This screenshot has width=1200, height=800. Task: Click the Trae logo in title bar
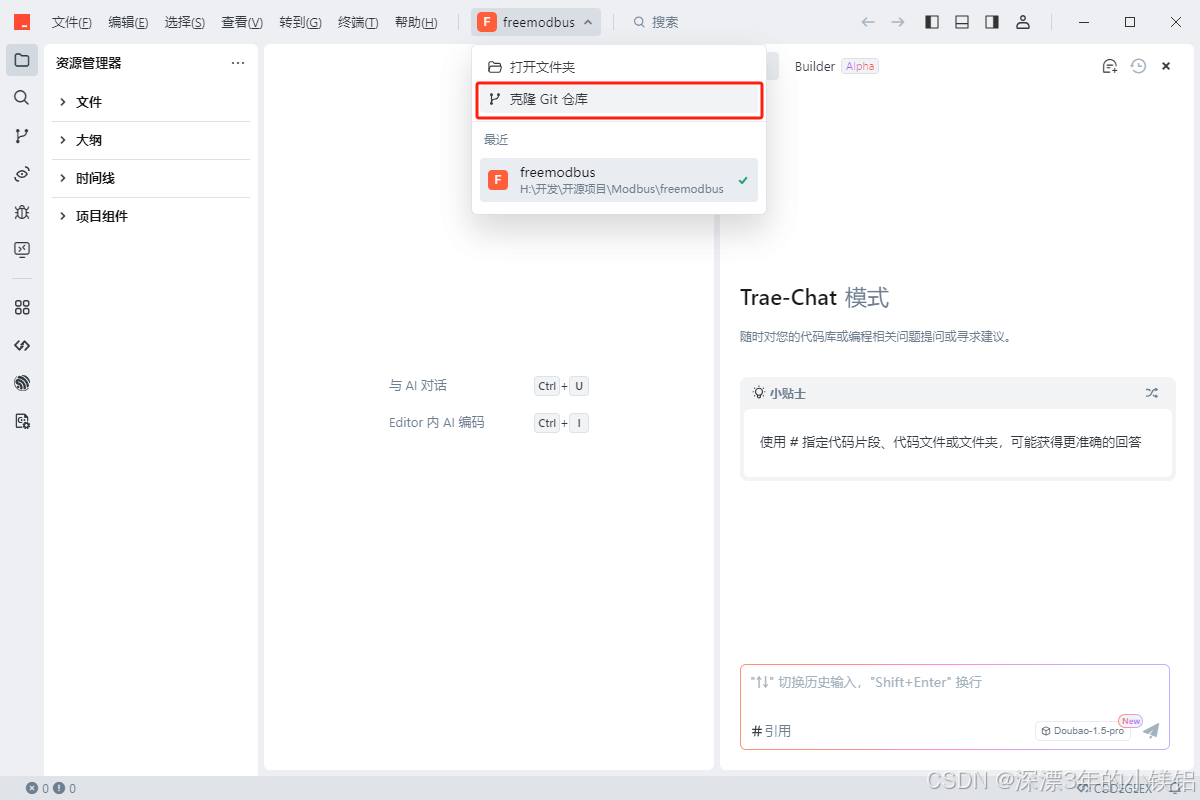21,22
